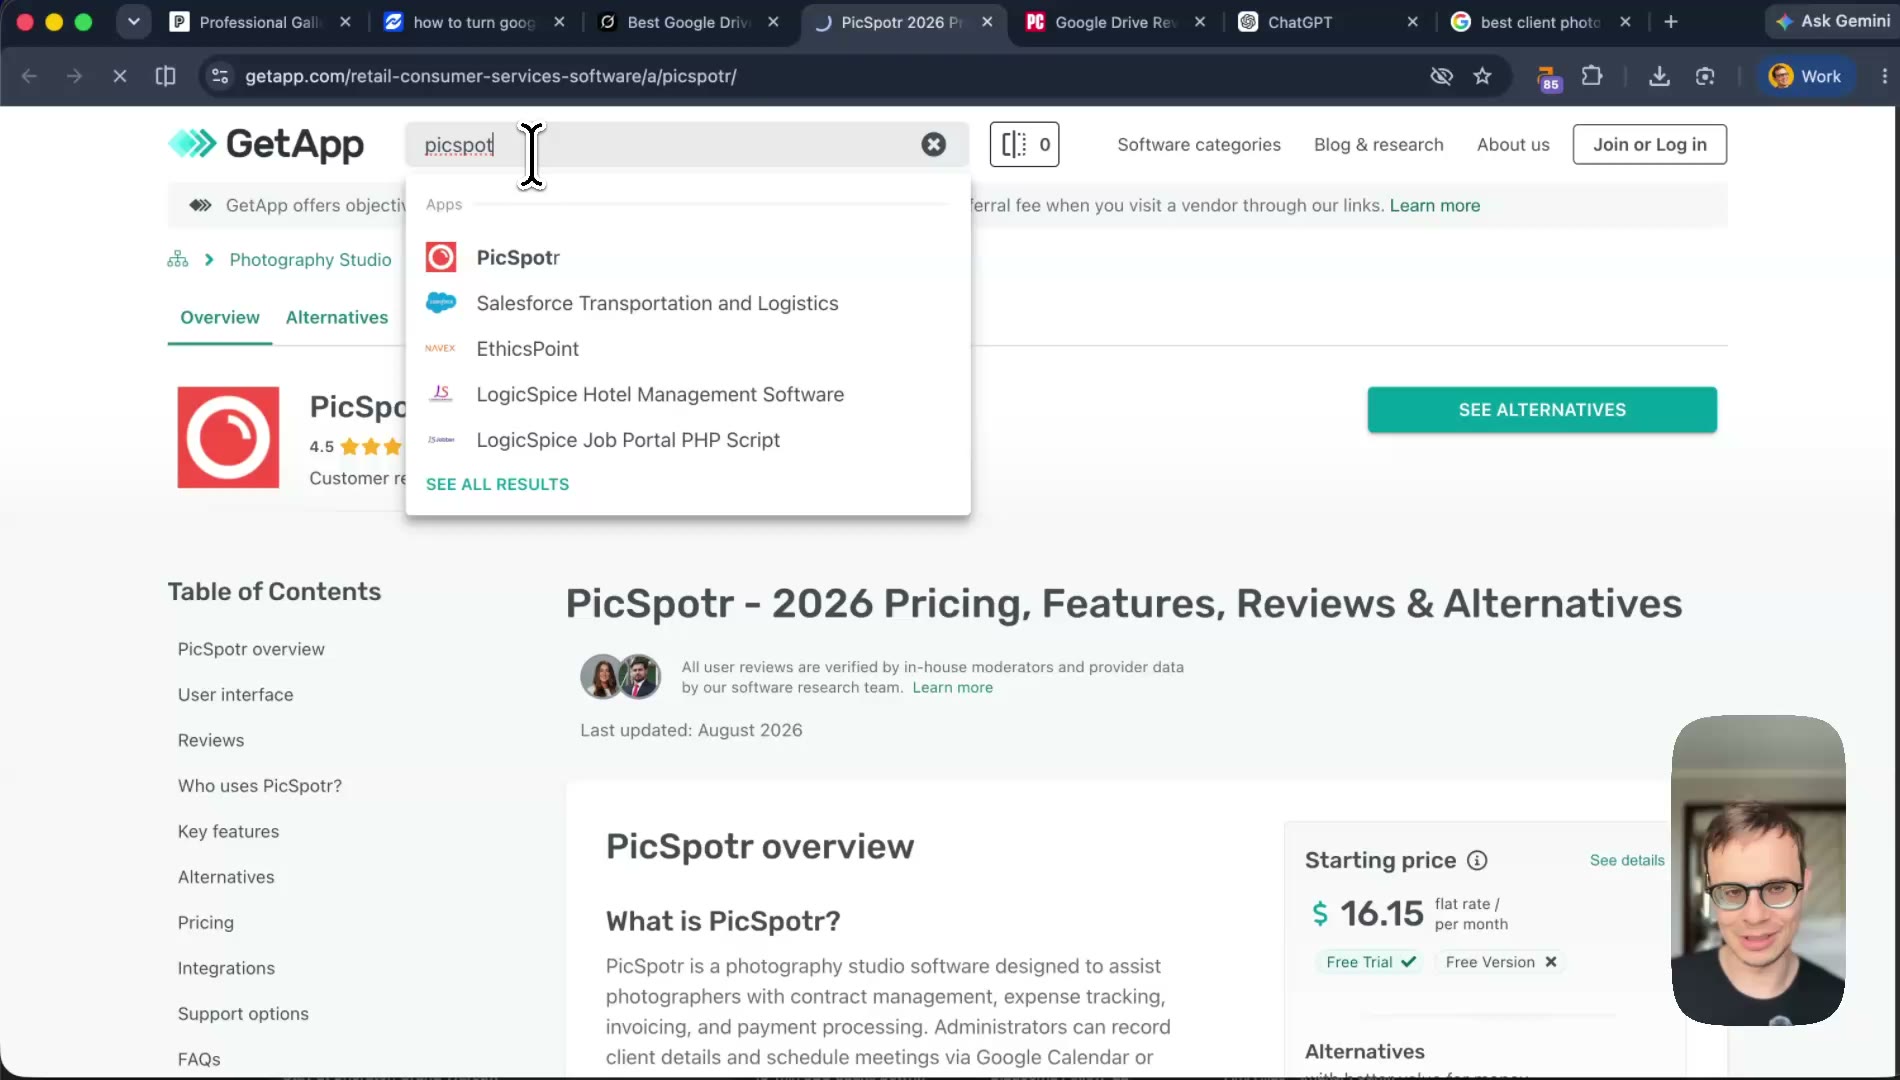
Task: Click the breadcrumb category tree icon
Action: (178, 259)
